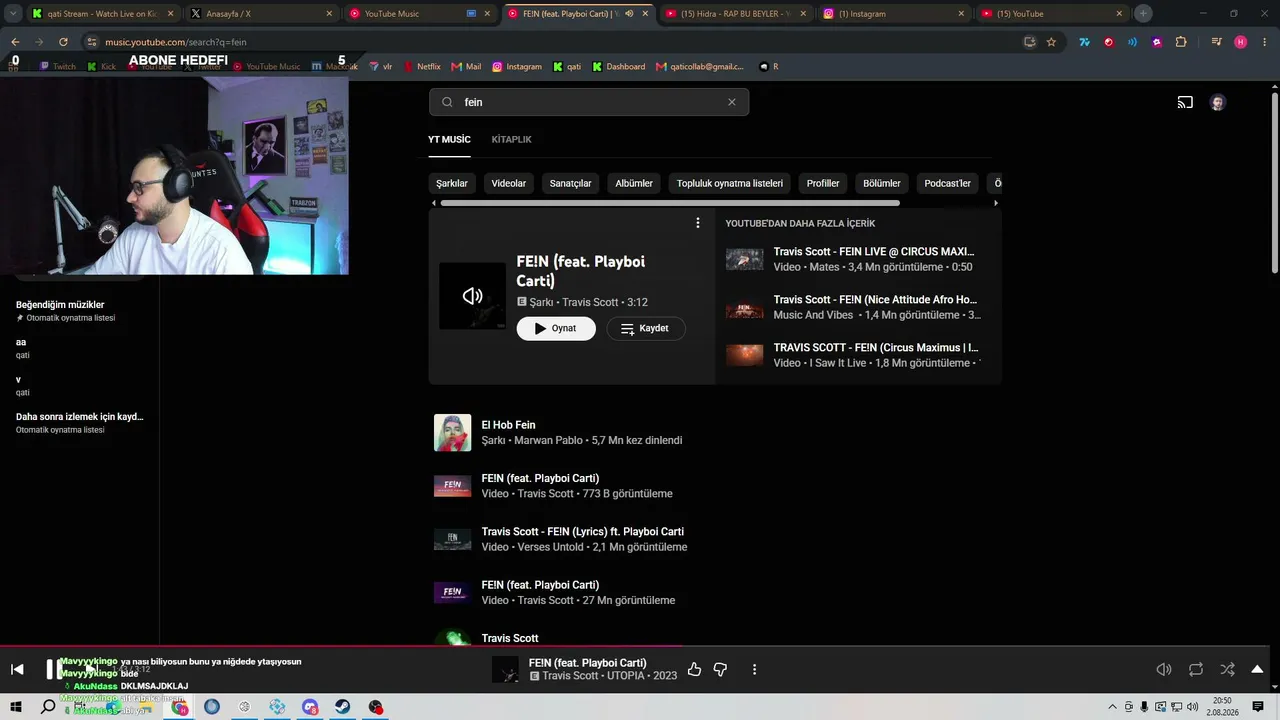The height and width of the screenshot is (720, 1280).
Task: Expand the now playing page arrow
Action: click(x=1257, y=669)
